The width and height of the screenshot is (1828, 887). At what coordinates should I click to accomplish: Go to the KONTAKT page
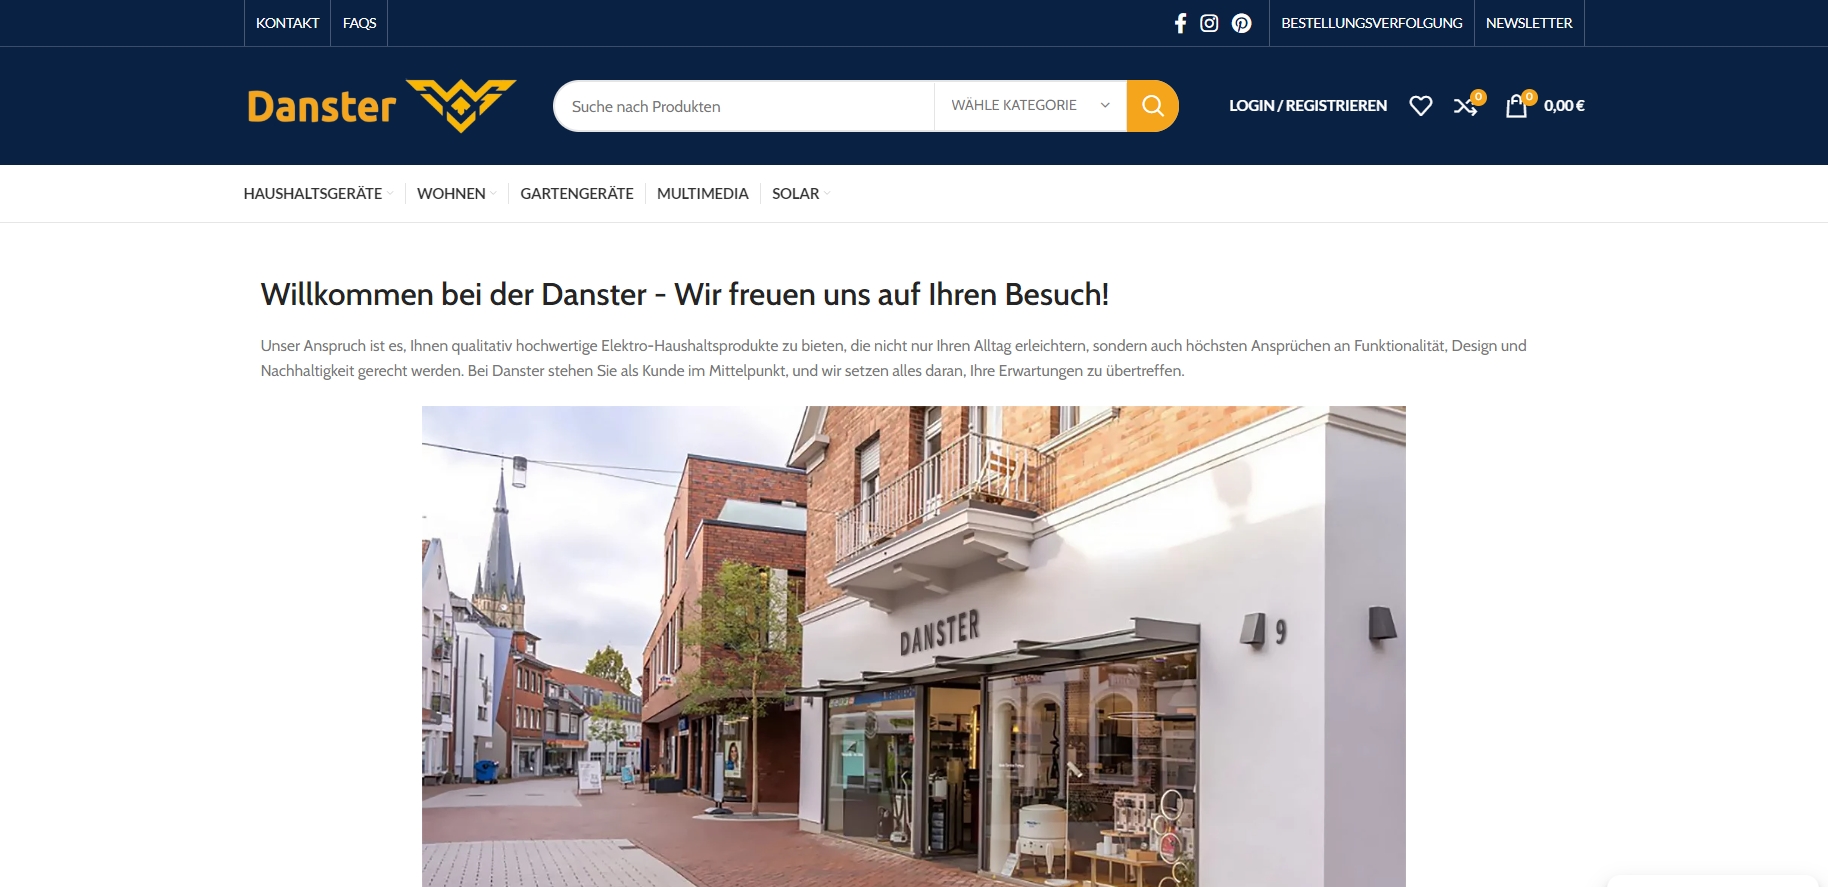287,23
